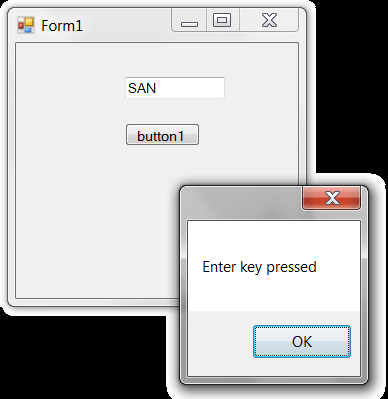Screen dimensions: 388x399
Task: Activate button1 under the SAN field
Action: pyautogui.click(x=162, y=135)
